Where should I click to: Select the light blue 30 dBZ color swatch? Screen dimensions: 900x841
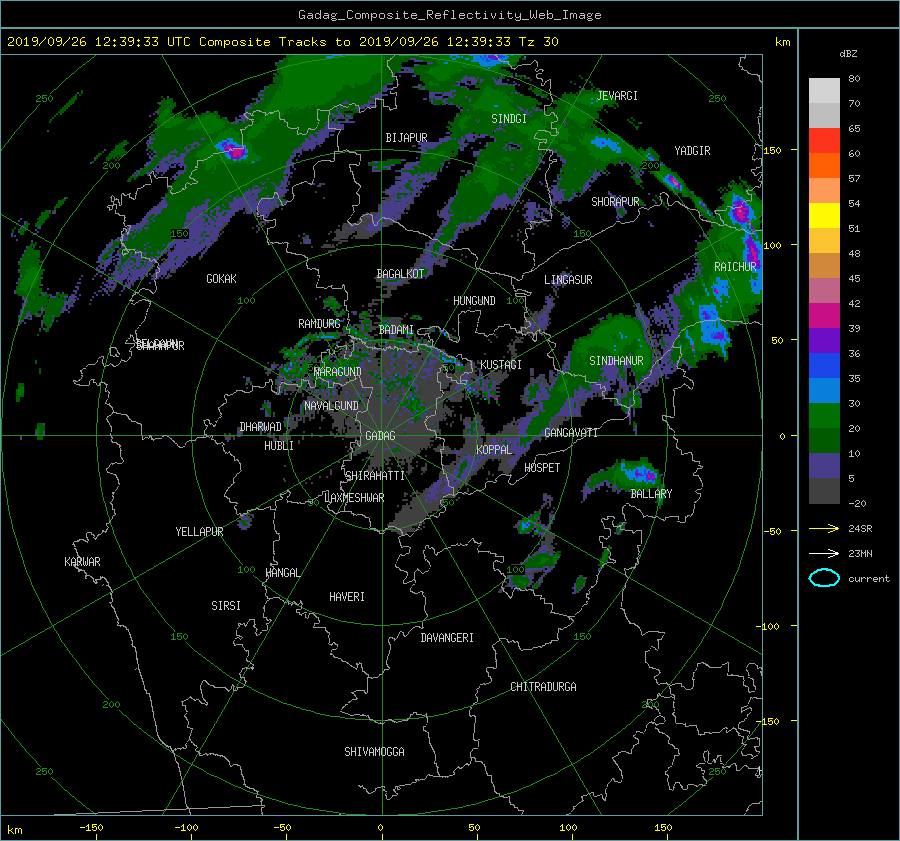tap(824, 390)
